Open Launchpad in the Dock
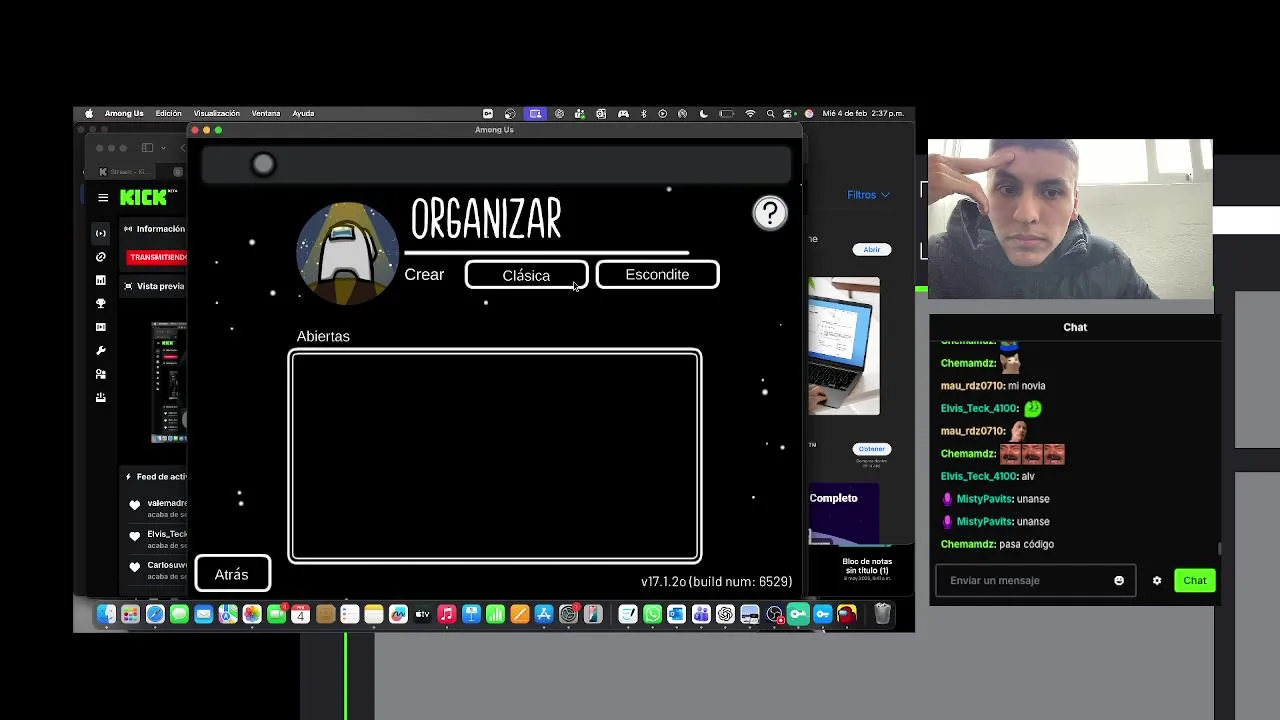The height and width of the screenshot is (720, 1280). coord(130,614)
